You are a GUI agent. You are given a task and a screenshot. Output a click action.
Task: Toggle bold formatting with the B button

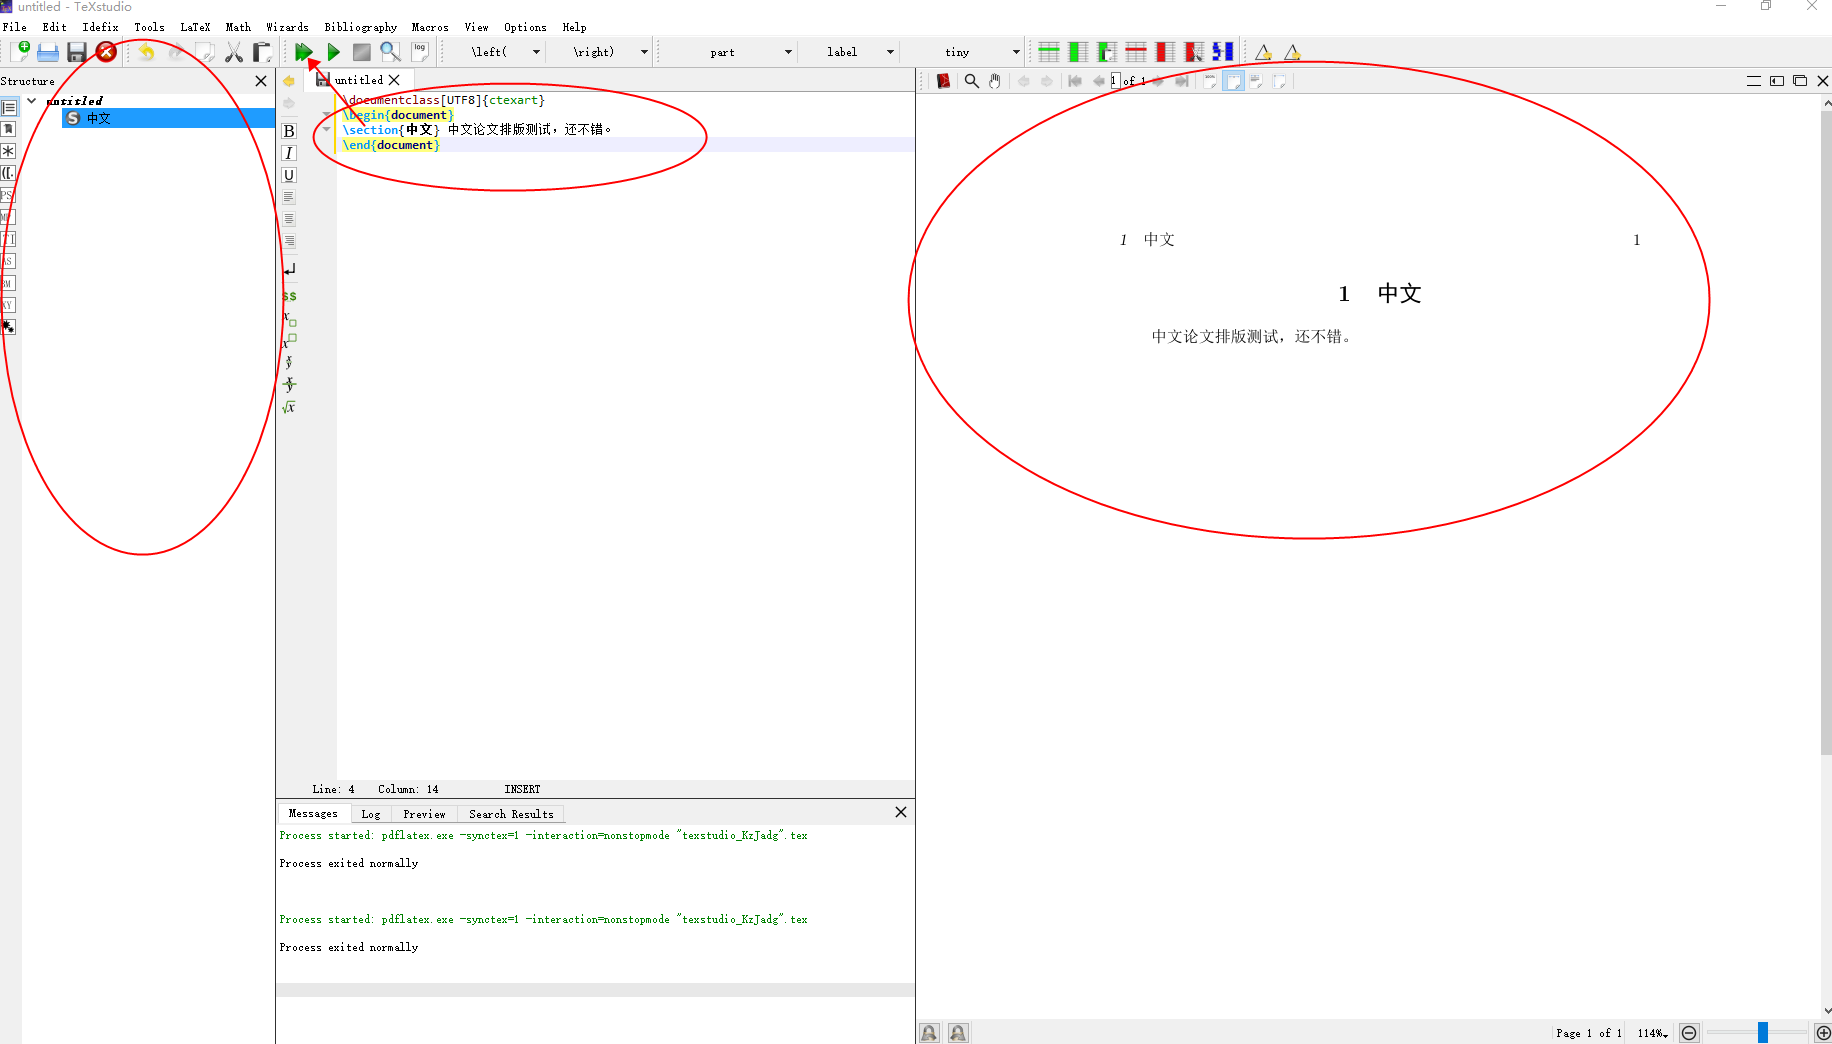(289, 131)
